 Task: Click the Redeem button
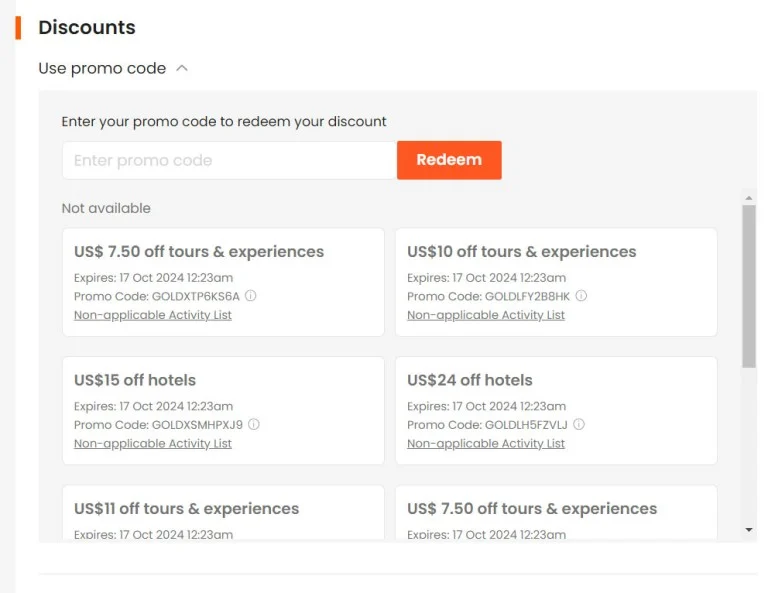[x=449, y=160]
